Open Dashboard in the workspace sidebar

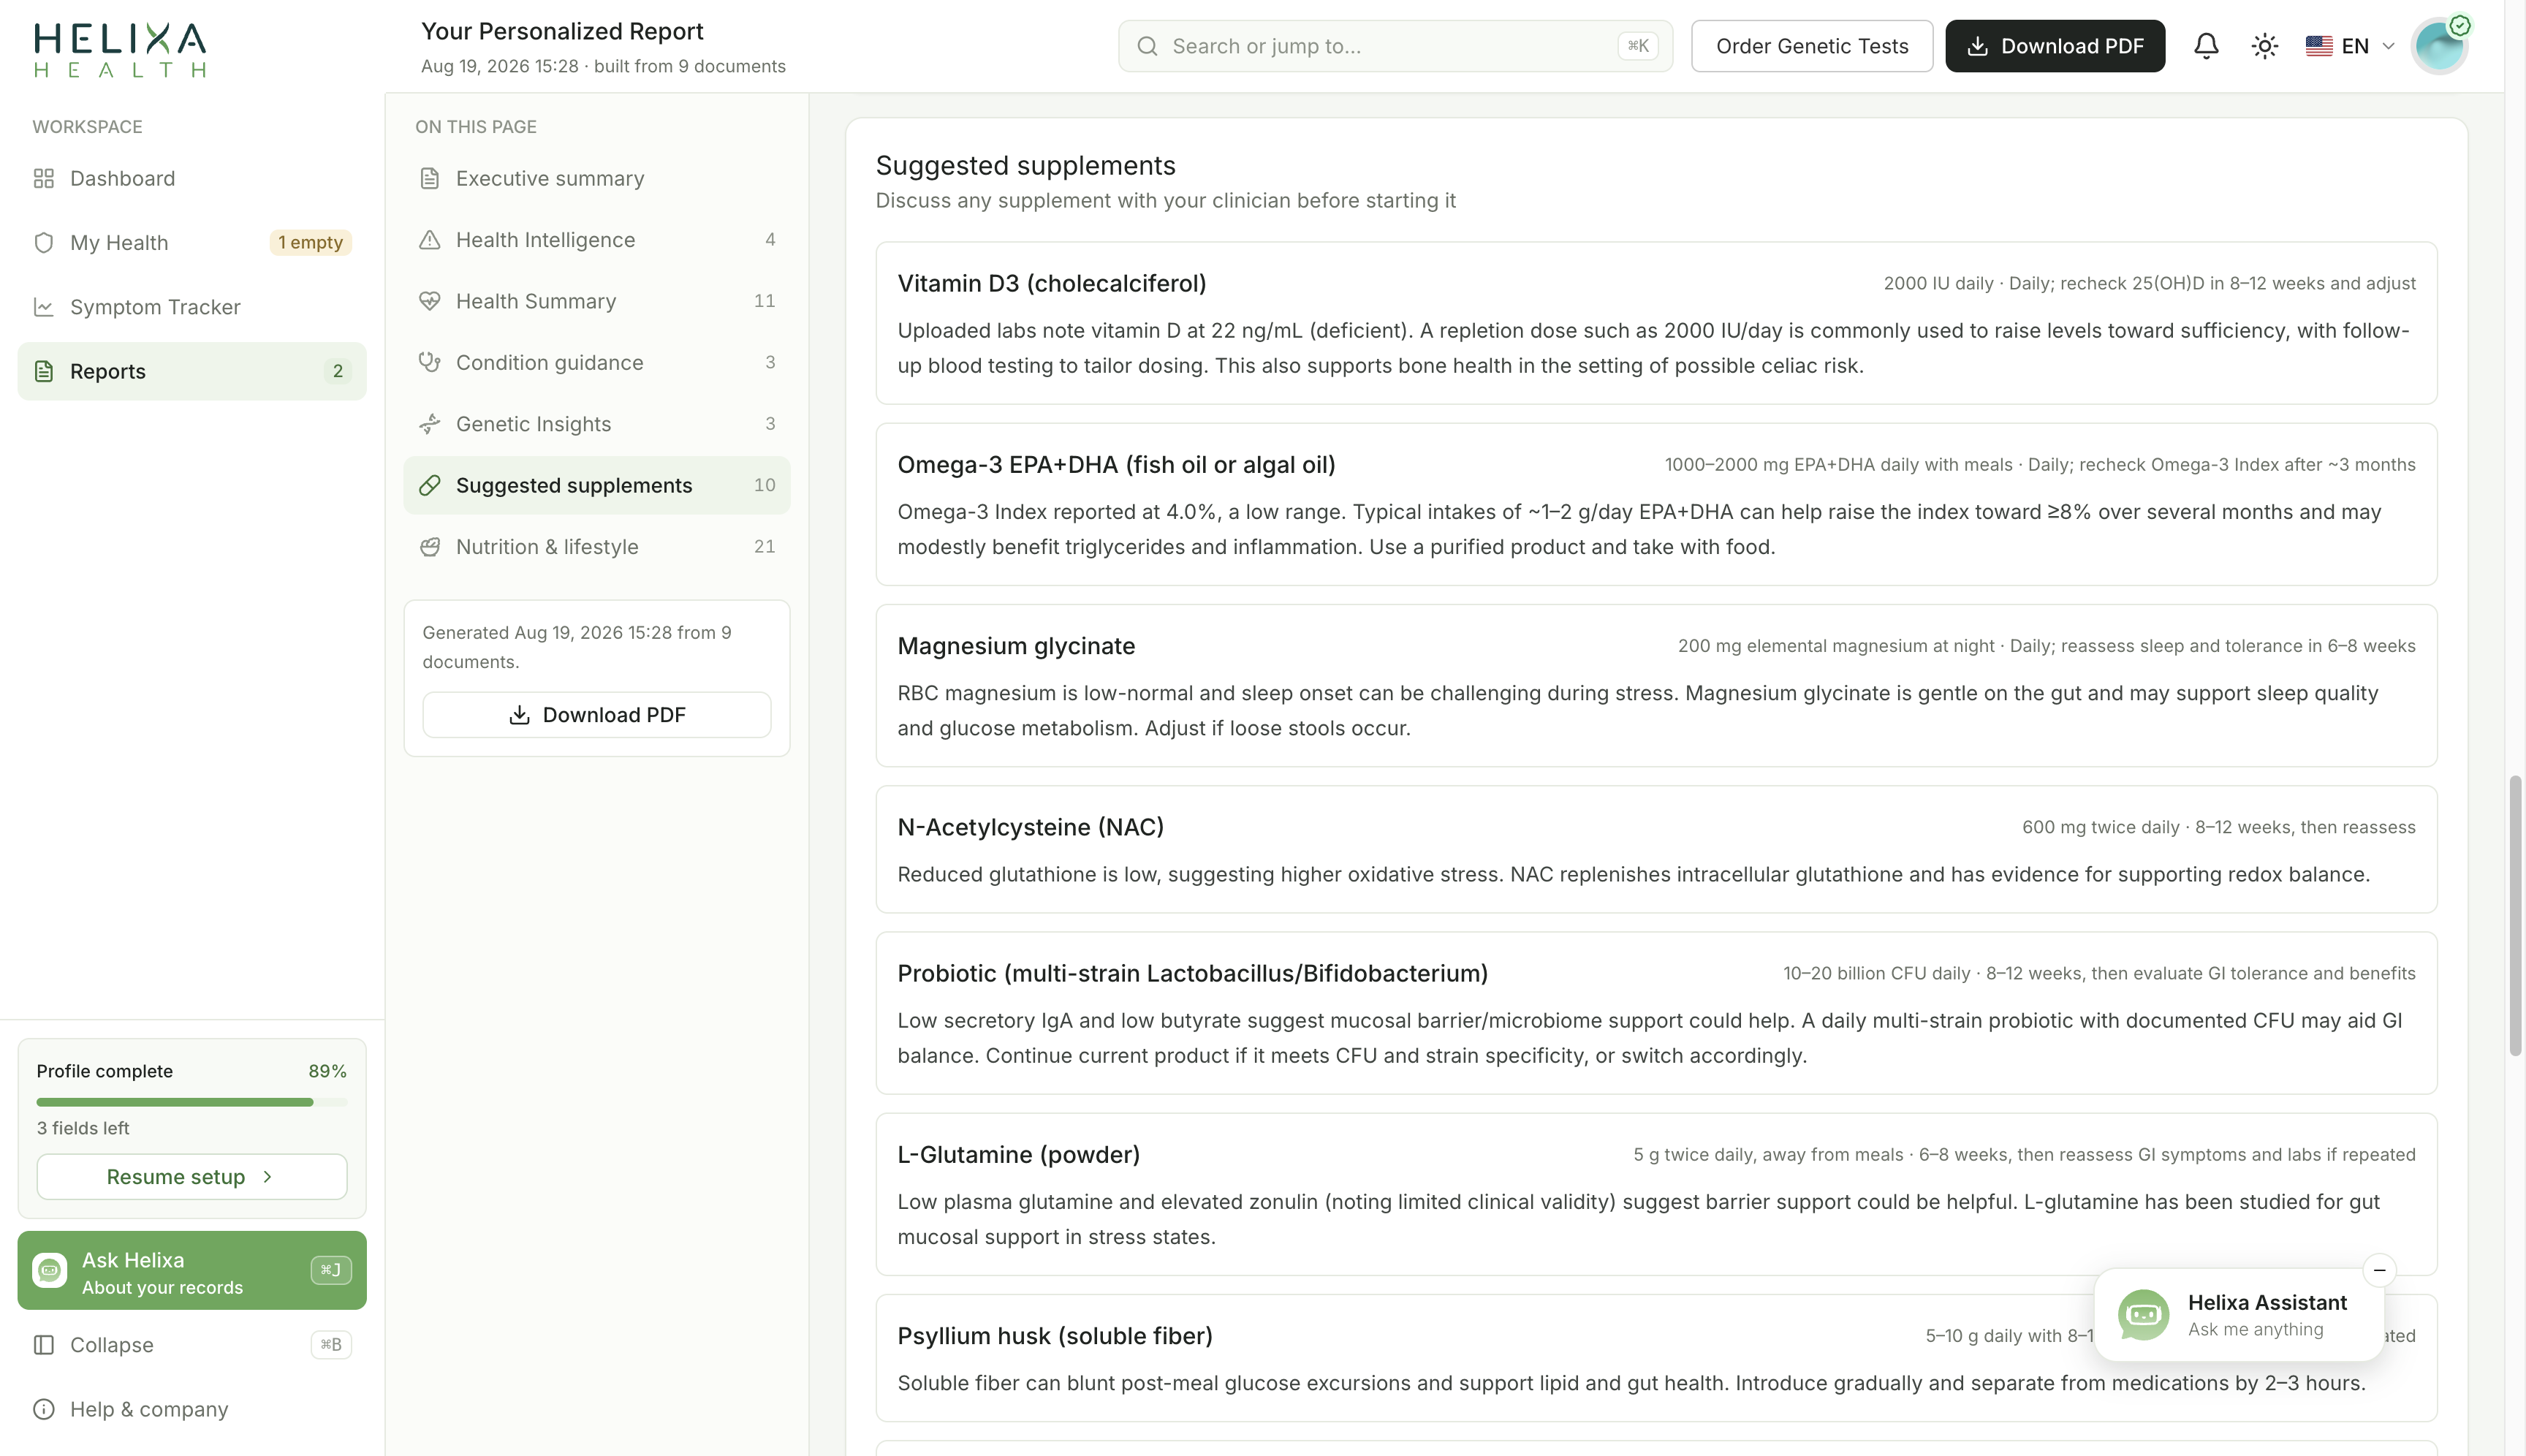point(192,178)
